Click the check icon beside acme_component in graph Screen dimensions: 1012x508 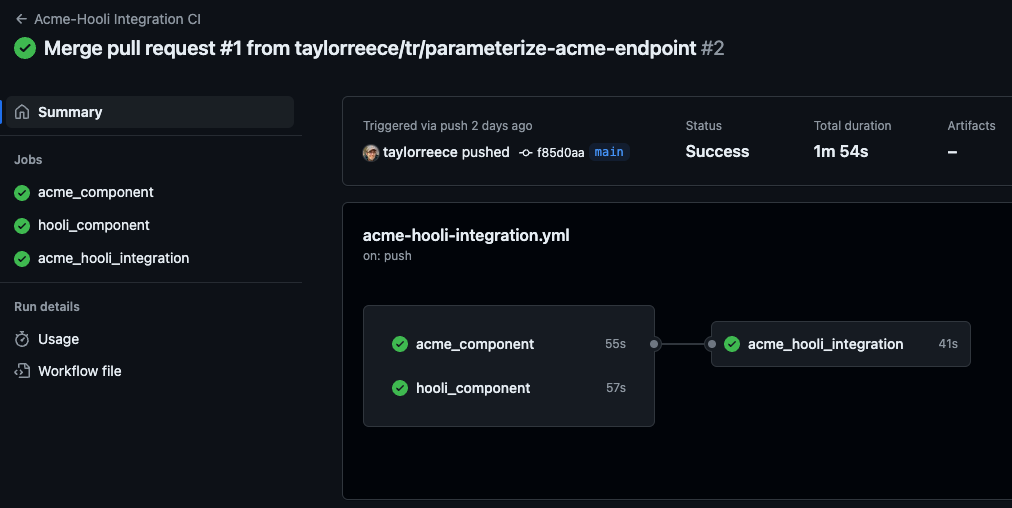[400, 344]
